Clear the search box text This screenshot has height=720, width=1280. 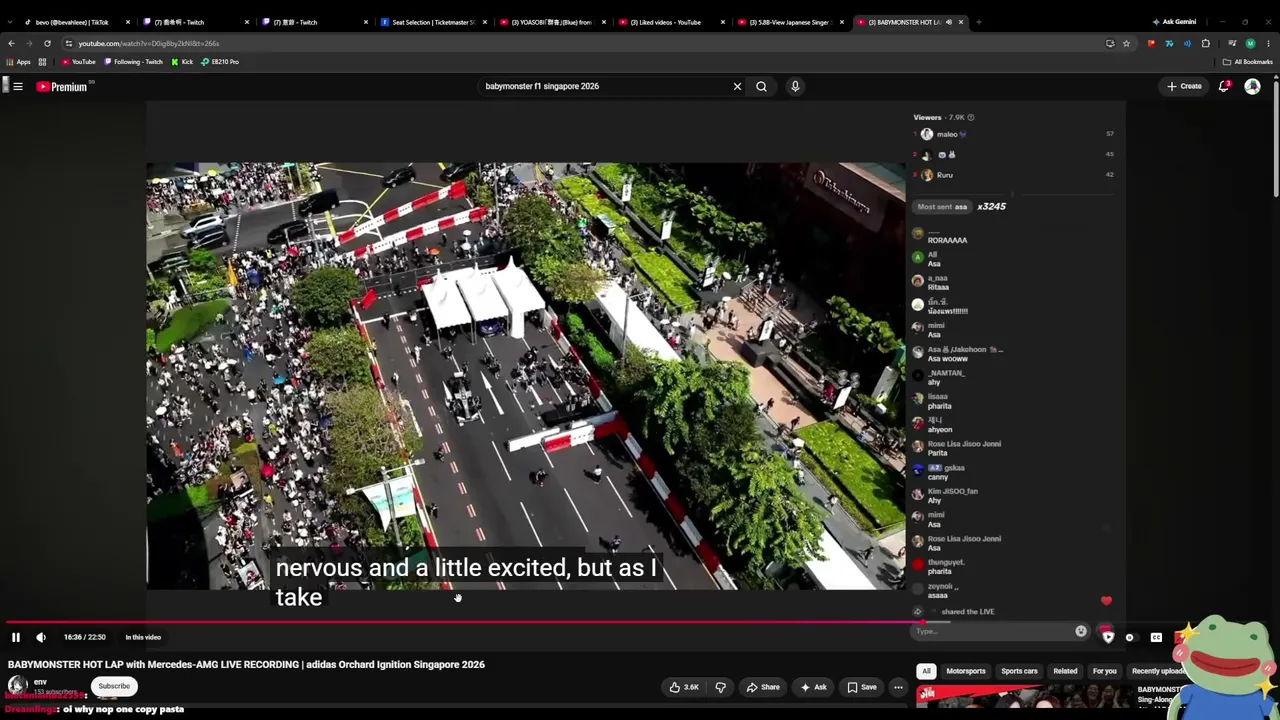(738, 86)
